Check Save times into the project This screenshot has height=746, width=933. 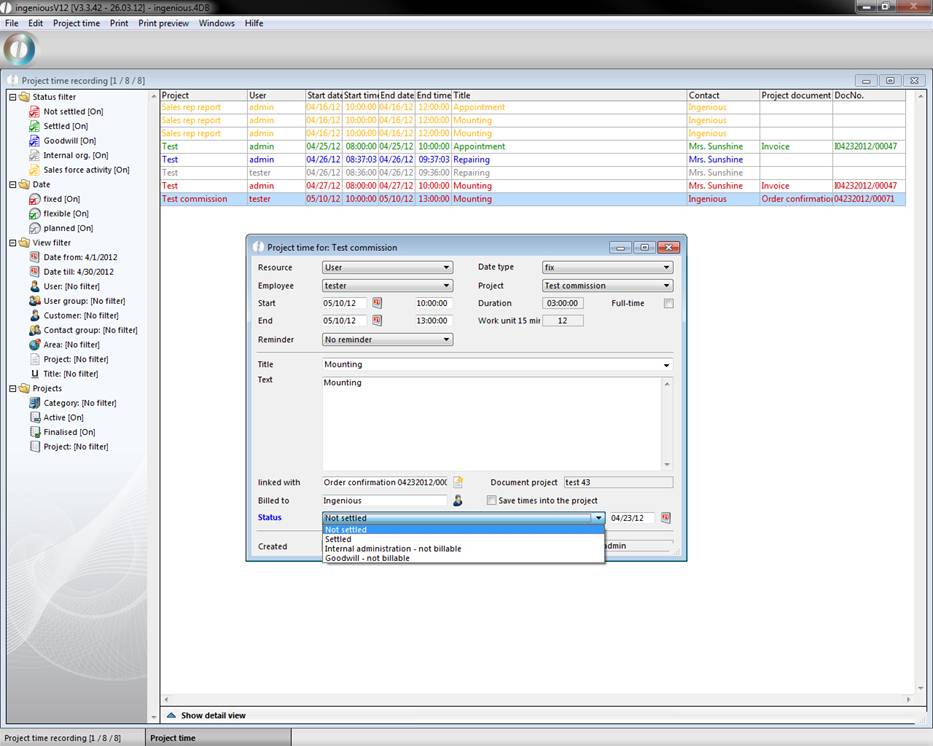(x=491, y=500)
